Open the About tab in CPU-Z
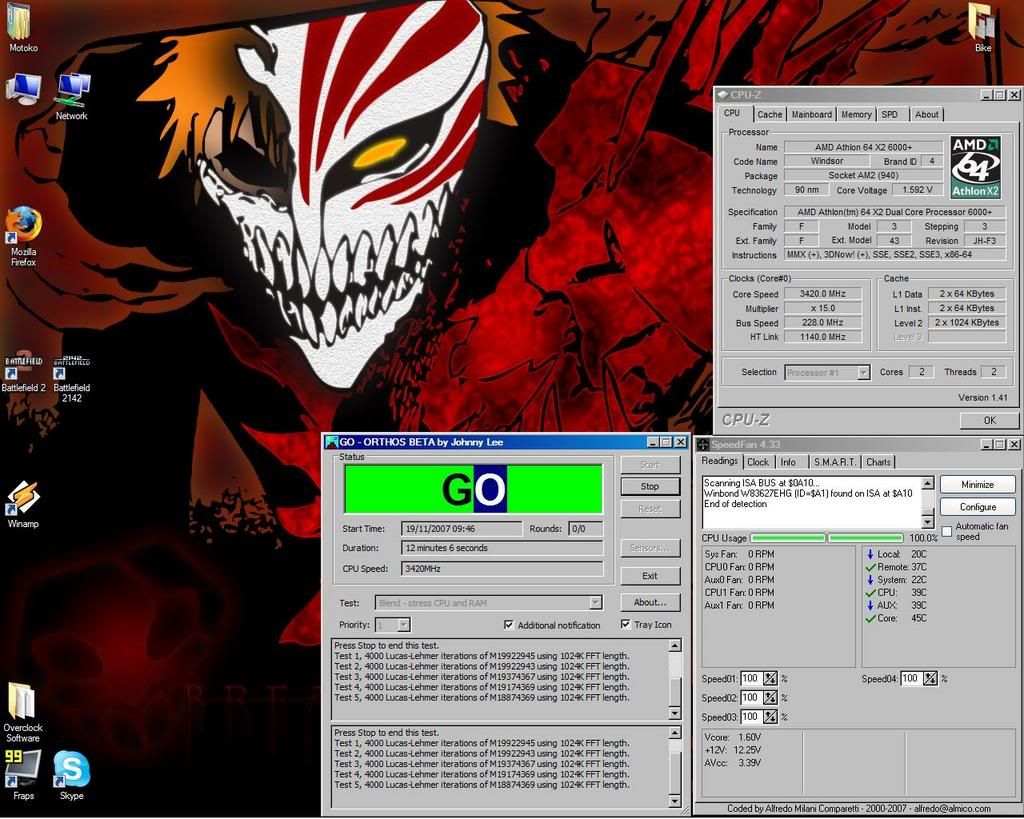Image resolution: width=1024 pixels, height=819 pixels. tap(927, 114)
